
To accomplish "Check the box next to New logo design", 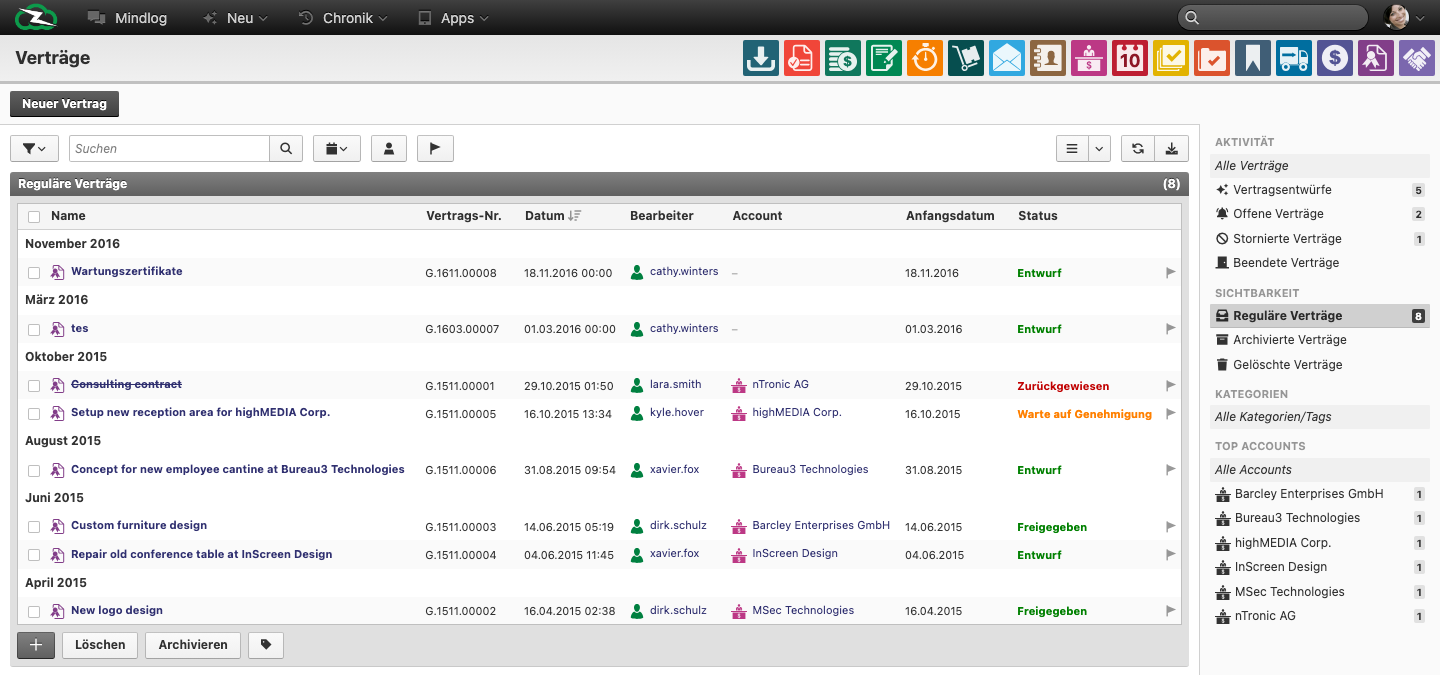I will coord(34,611).
